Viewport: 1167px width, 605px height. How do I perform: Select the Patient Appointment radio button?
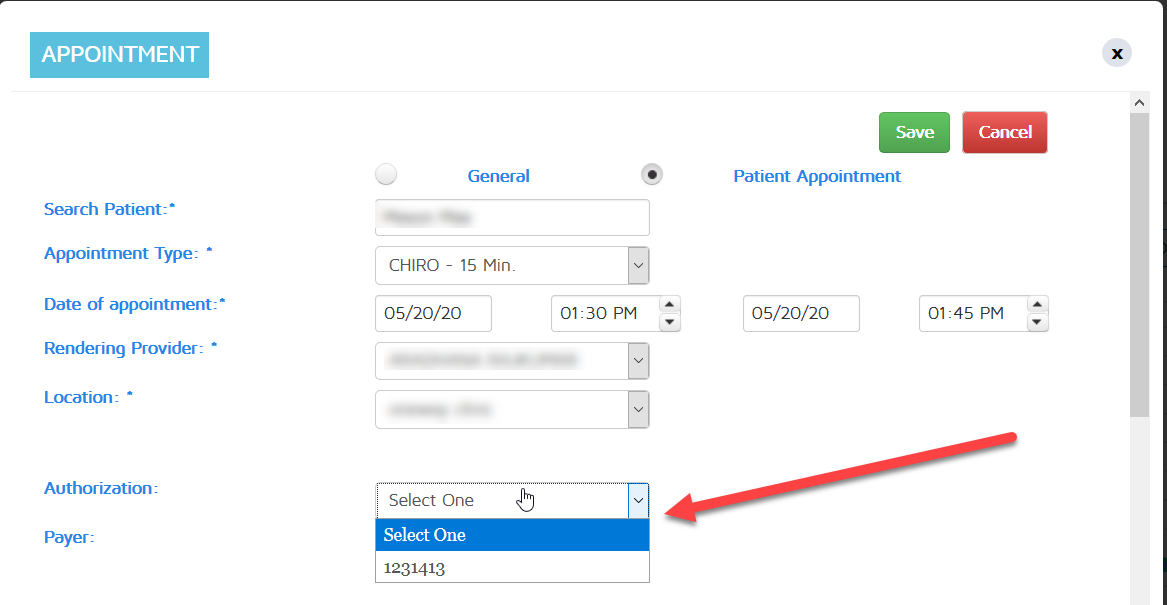(x=652, y=175)
